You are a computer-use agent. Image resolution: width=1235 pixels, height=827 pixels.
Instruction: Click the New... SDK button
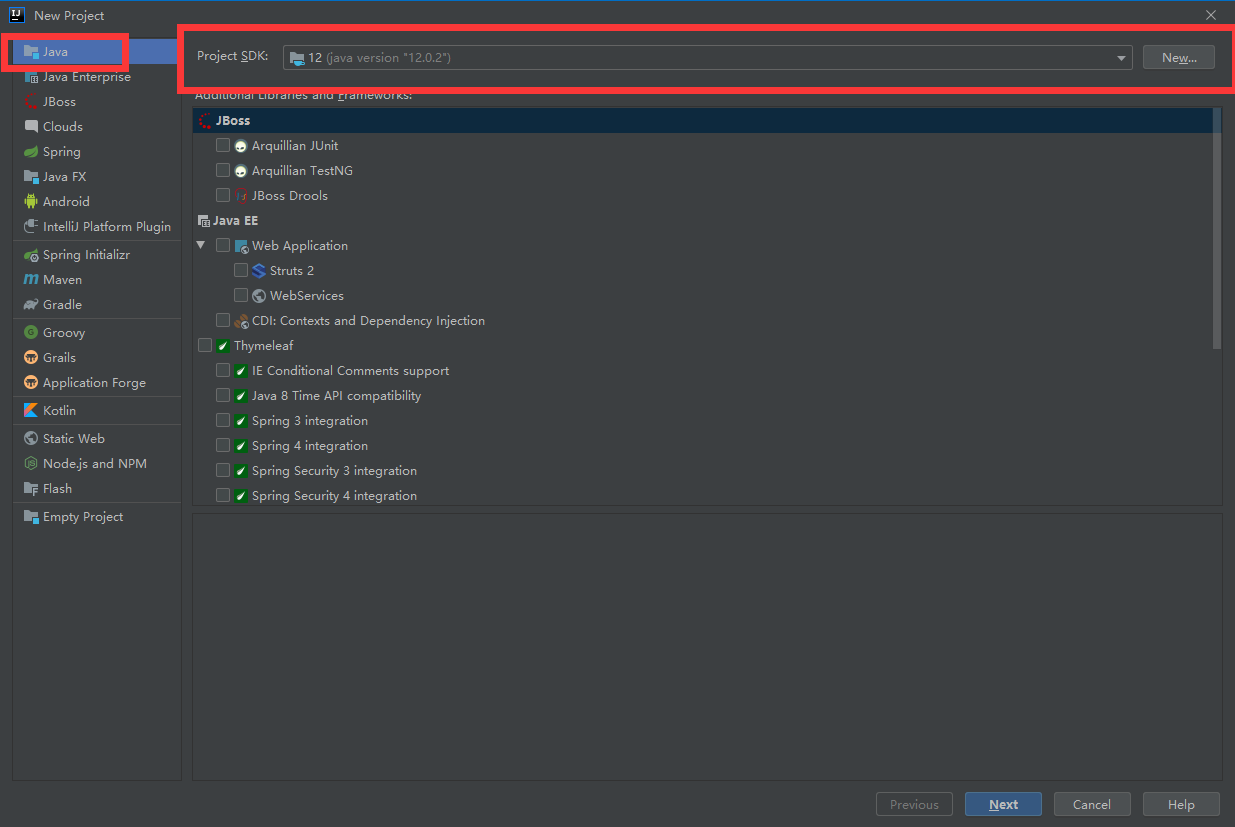coord(1179,58)
